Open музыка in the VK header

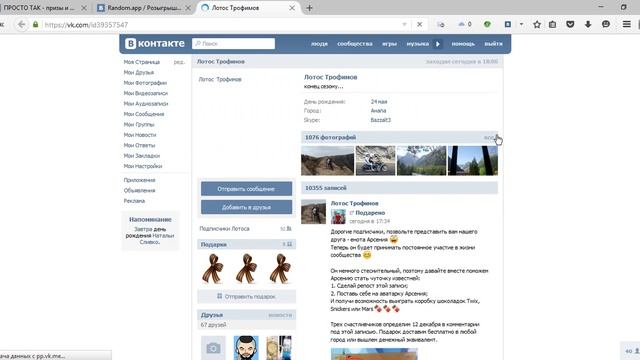tap(418, 44)
